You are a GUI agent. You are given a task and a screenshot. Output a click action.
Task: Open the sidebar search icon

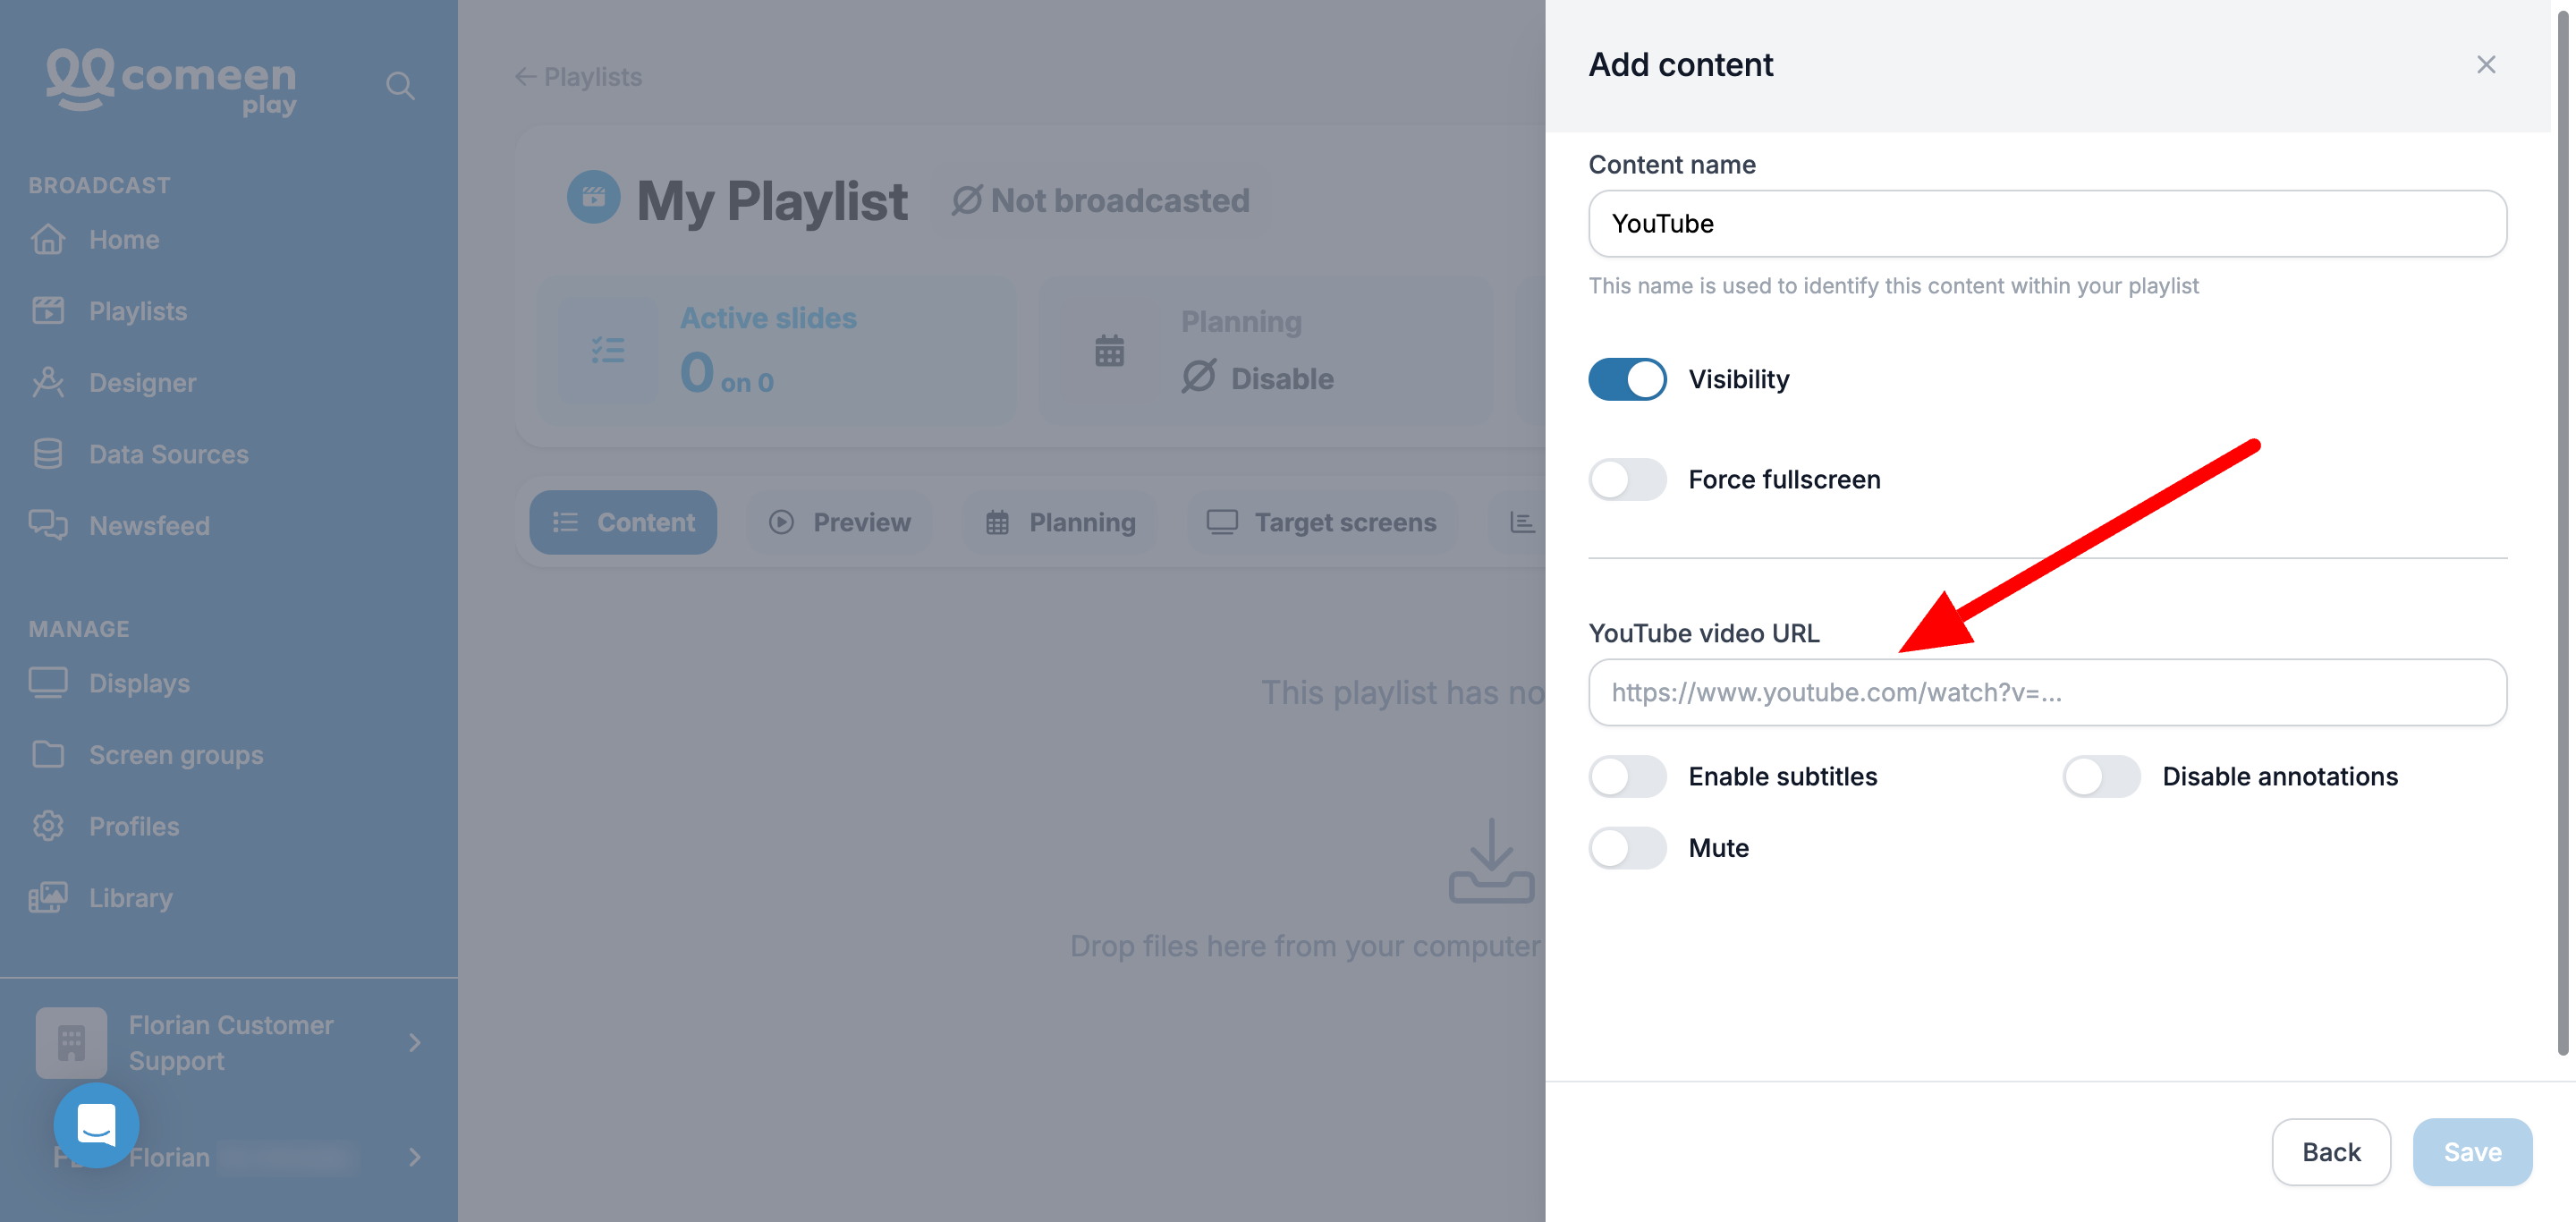[x=400, y=86]
